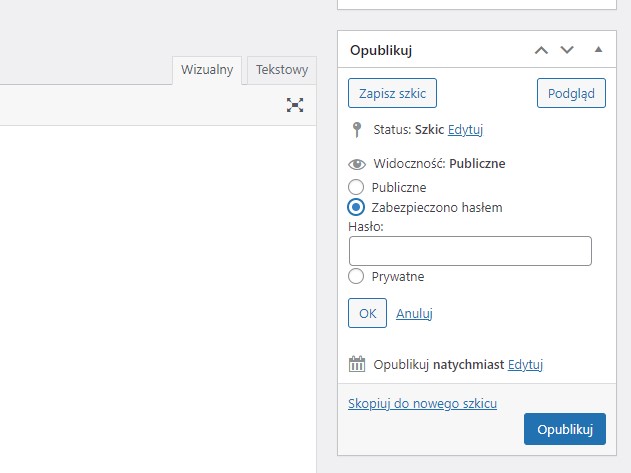Switch to the Tekstowy editor tab
The image size is (631, 473).
[x=281, y=70]
